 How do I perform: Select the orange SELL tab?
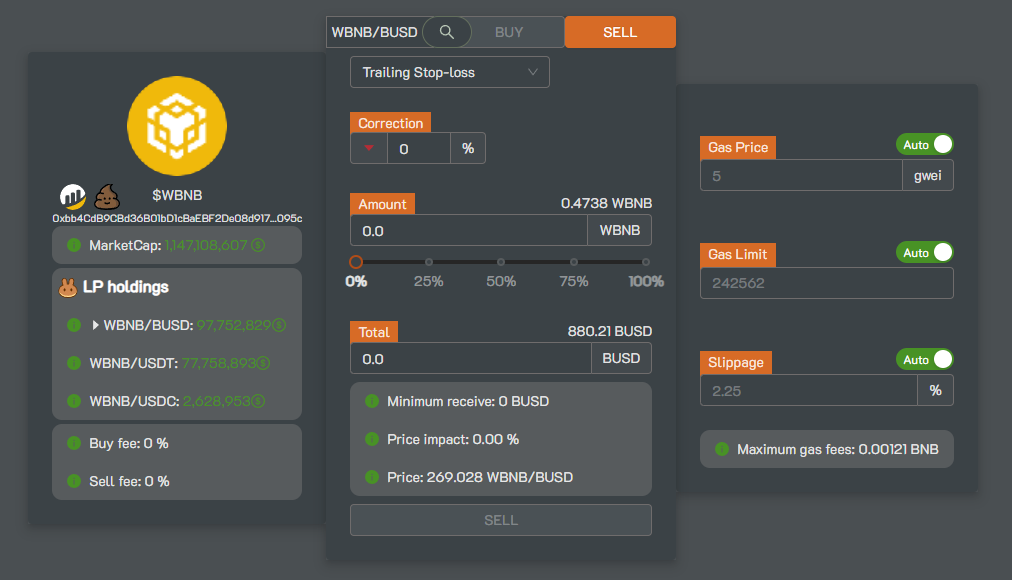click(x=620, y=32)
